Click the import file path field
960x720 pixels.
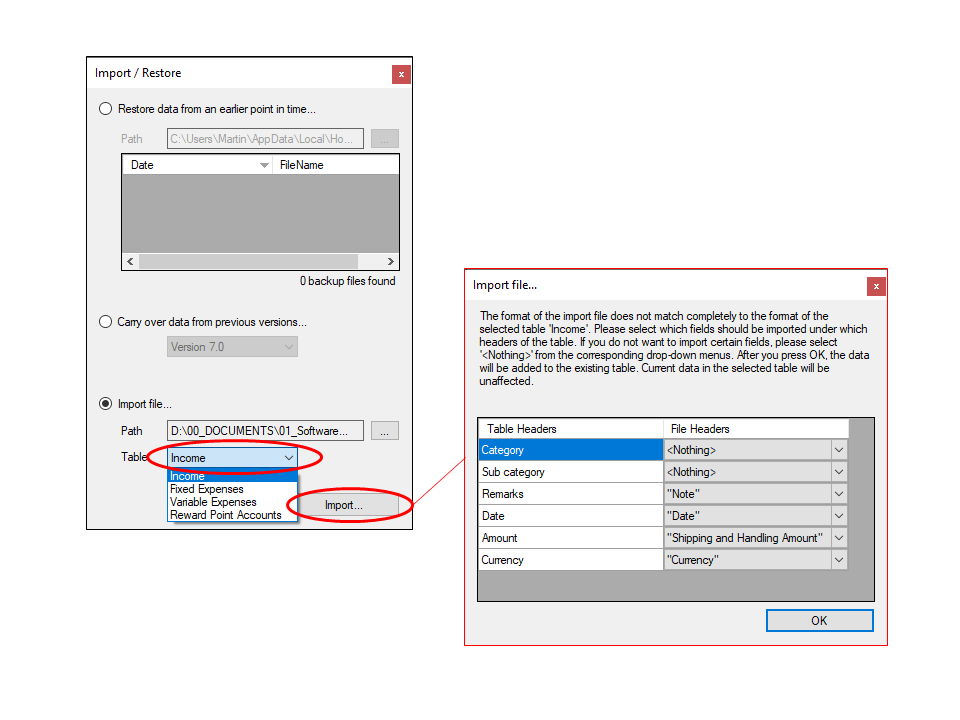(265, 431)
